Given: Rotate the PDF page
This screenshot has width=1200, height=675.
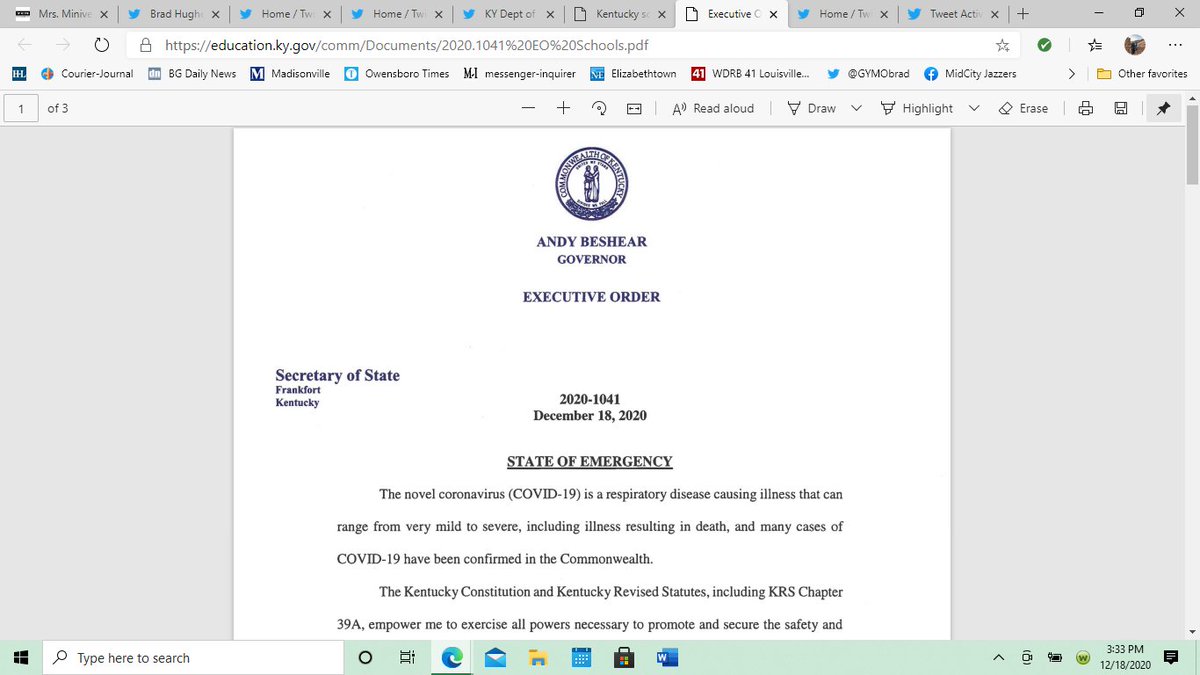Looking at the screenshot, I should 599,108.
